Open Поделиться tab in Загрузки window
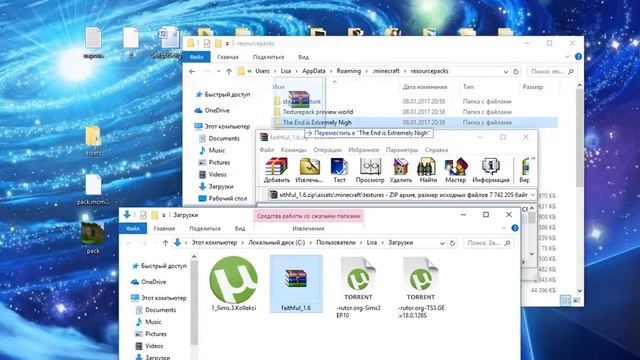 click(204, 229)
